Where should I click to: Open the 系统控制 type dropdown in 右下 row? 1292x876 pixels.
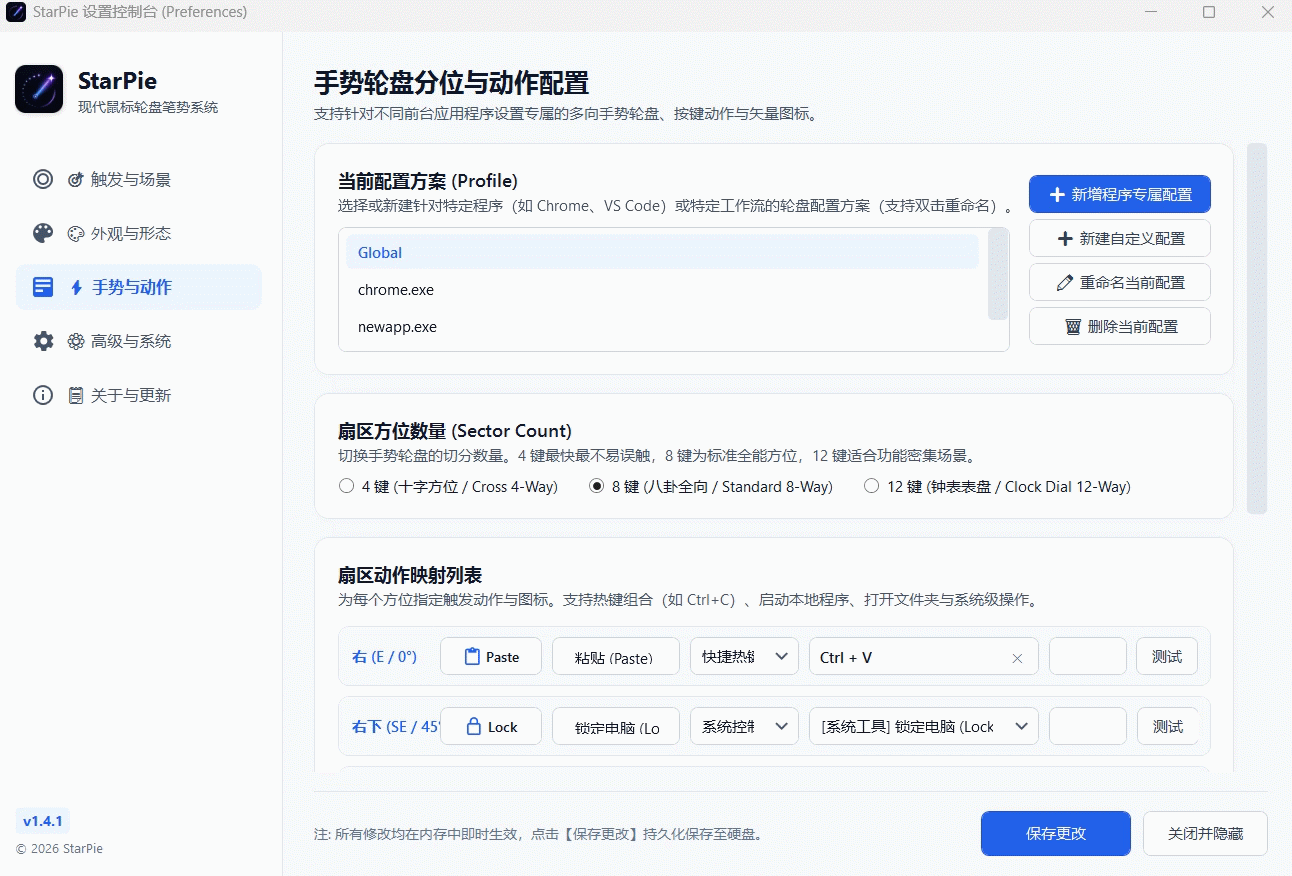[x=744, y=727]
